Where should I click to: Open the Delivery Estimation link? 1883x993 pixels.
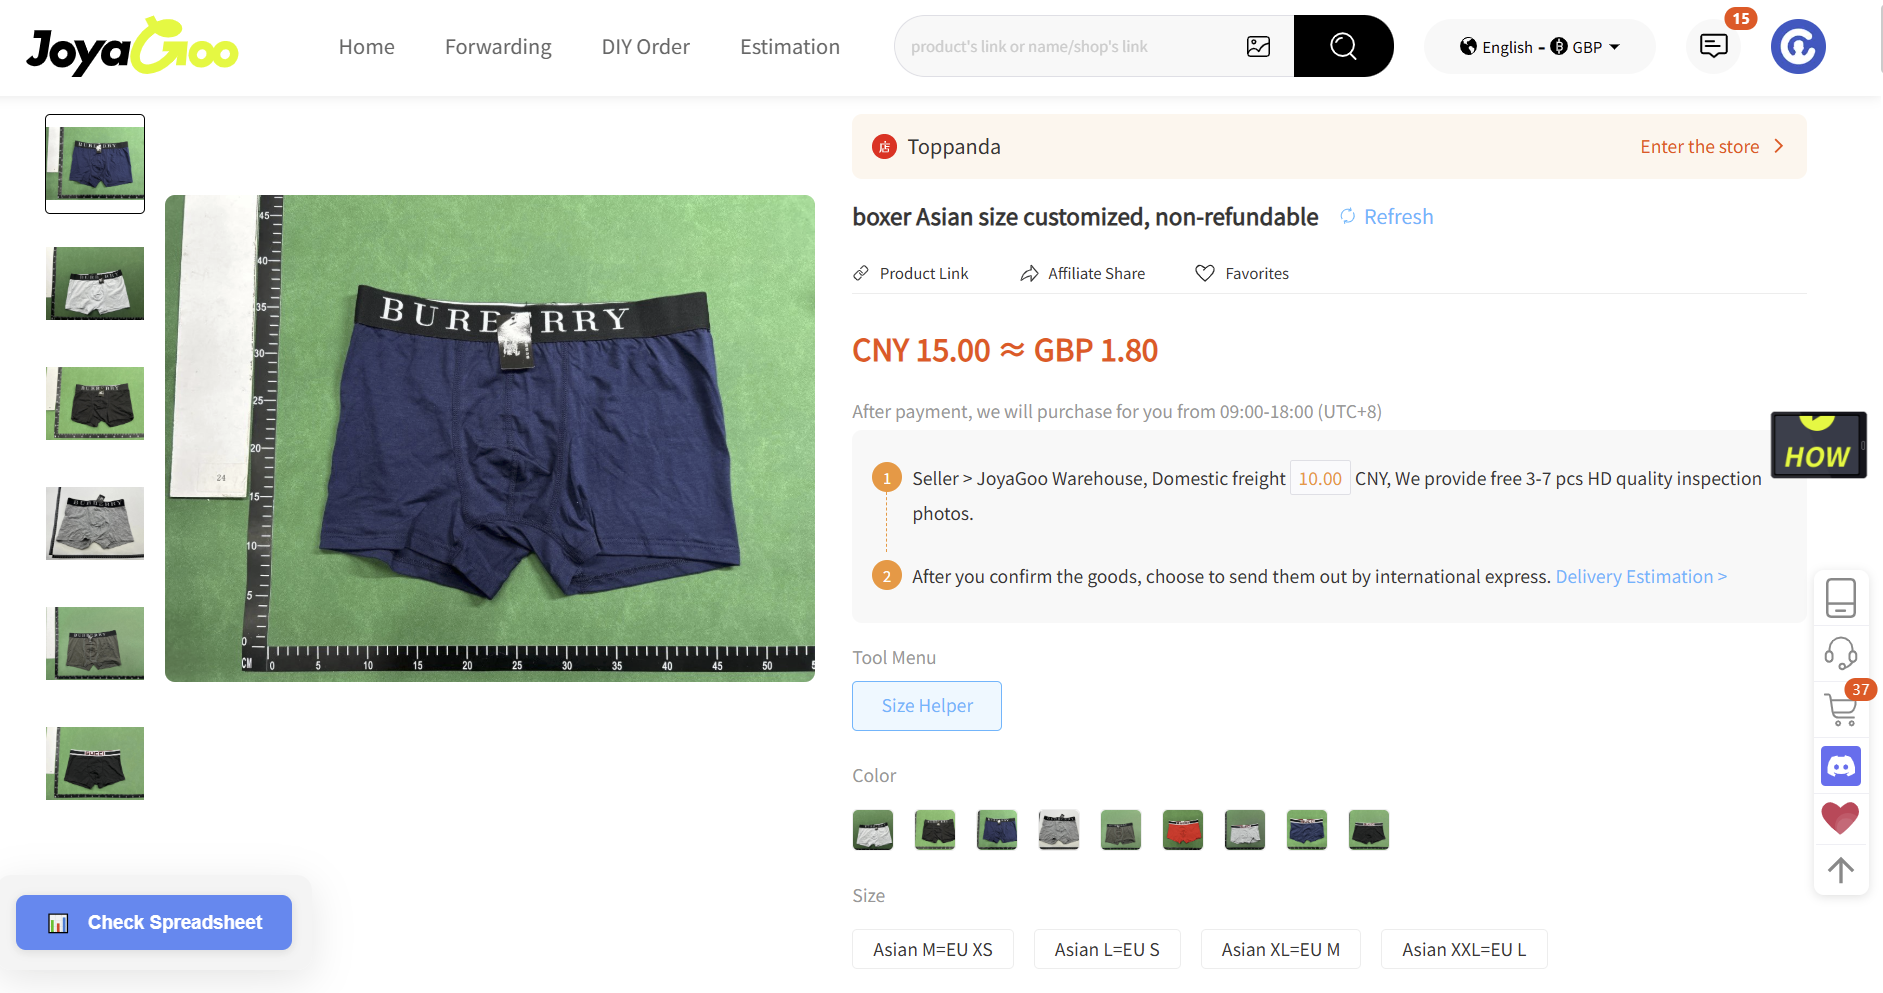coord(1641,577)
